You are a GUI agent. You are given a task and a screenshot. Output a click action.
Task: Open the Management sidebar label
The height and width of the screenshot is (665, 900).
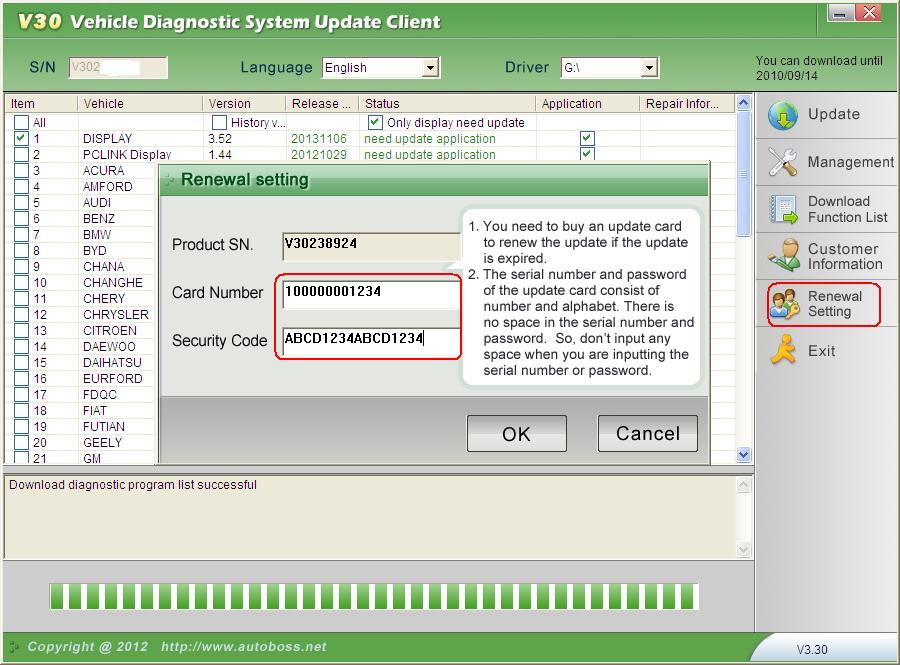pyautogui.click(x=851, y=162)
